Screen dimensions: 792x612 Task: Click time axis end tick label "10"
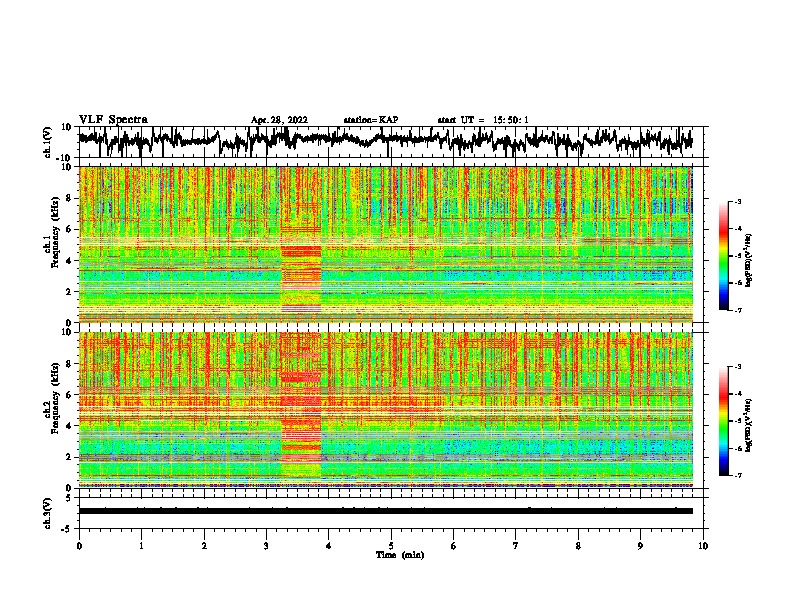pyautogui.click(x=703, y=546)
